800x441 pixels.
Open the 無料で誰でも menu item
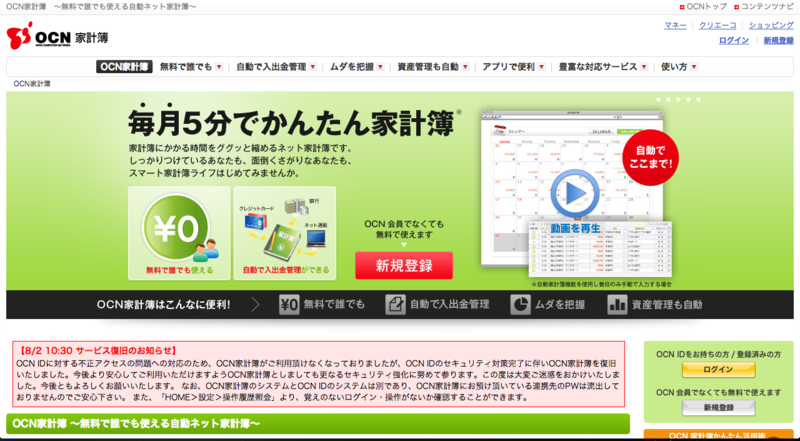click(x=186, y=67)
